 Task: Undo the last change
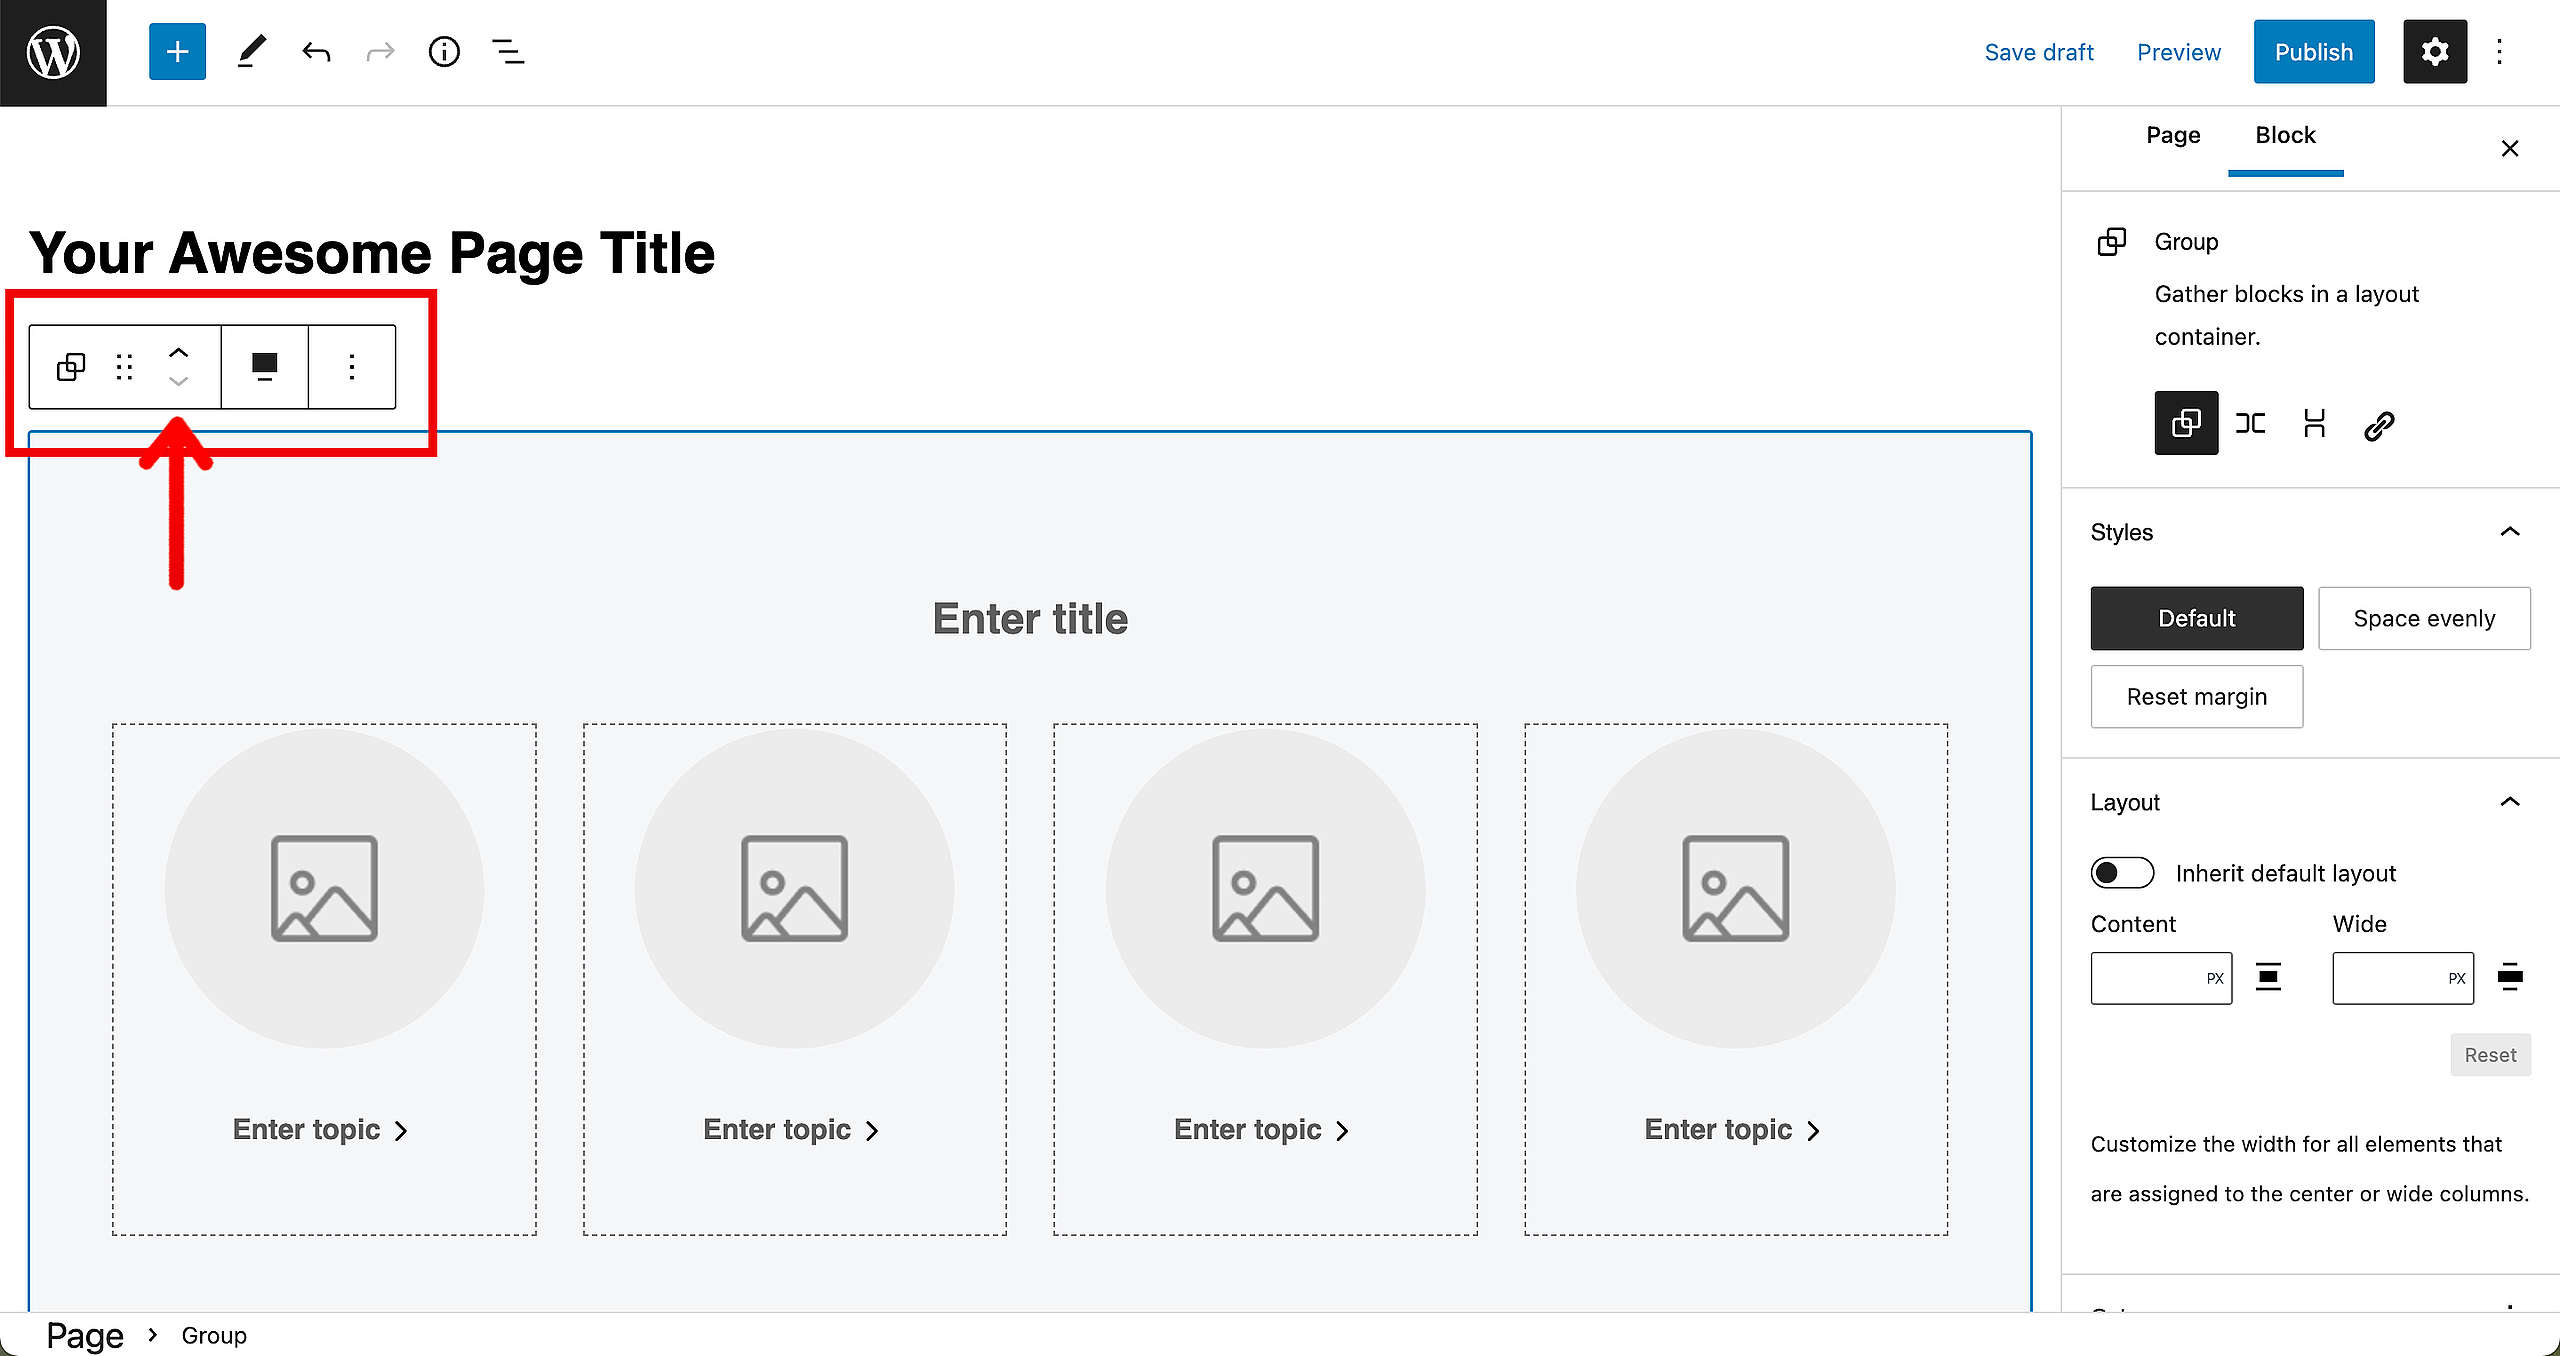[x=316, y=52]
